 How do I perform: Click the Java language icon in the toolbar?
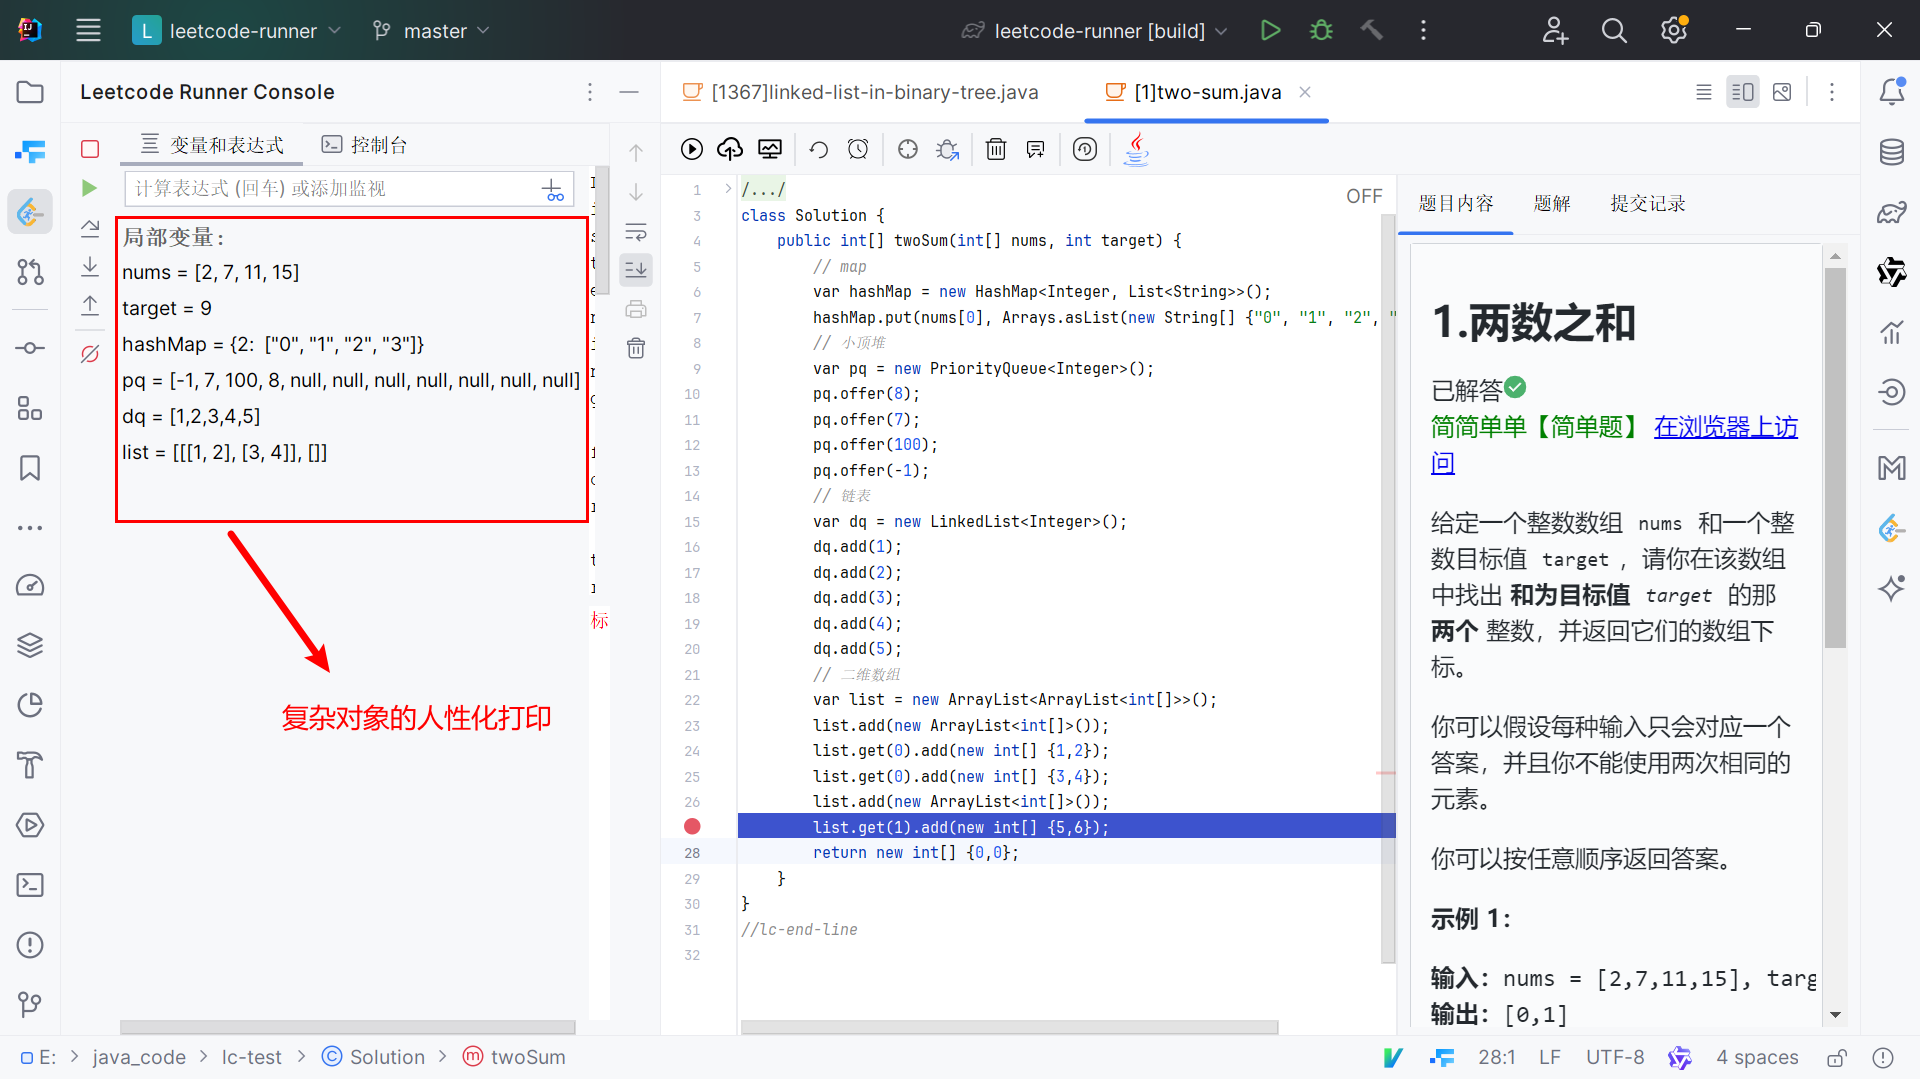(1136, 150)
